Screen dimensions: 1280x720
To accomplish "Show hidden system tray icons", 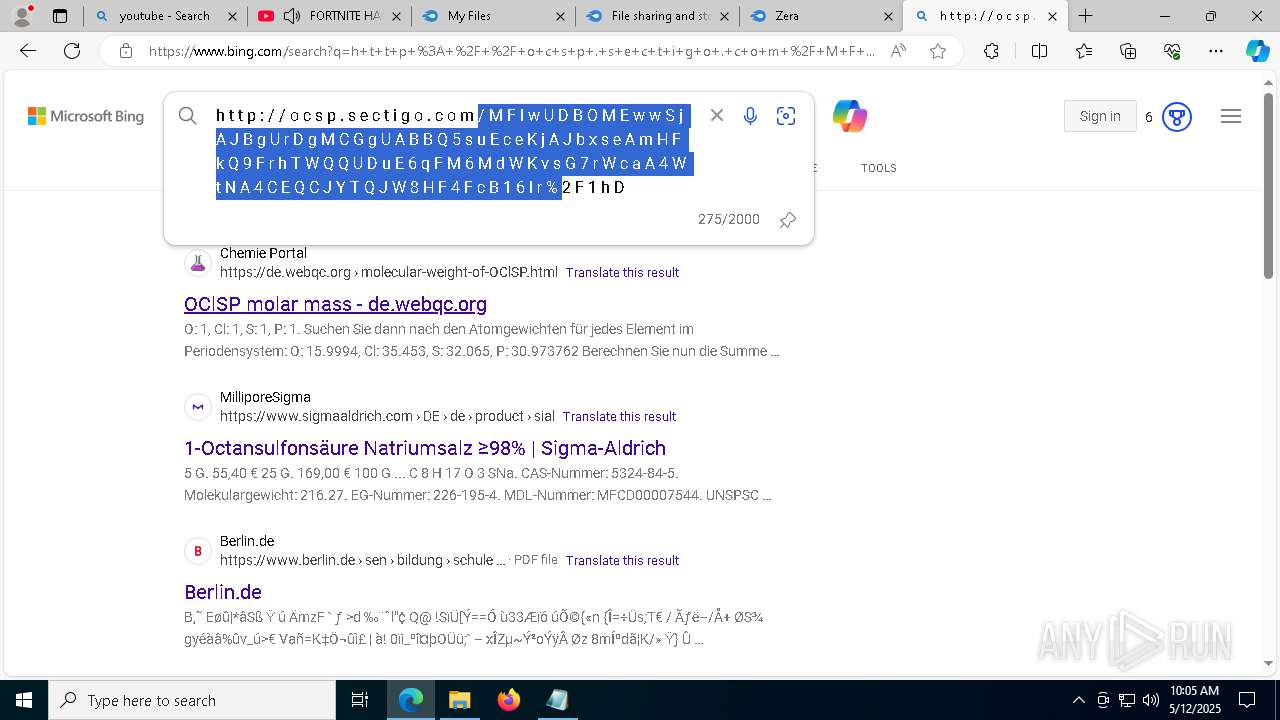I will click(1078, 700).
